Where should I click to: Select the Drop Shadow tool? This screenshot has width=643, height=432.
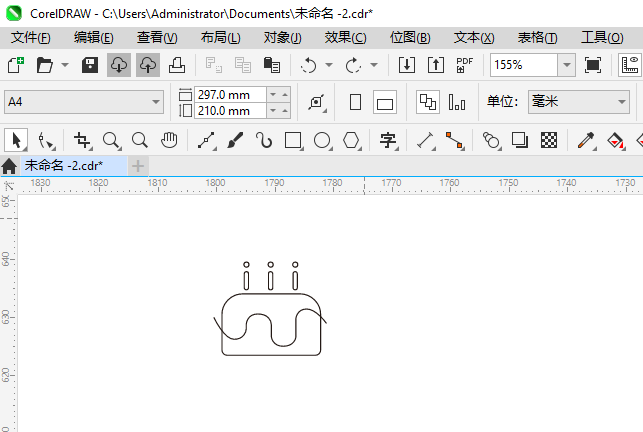pos(520,140)
